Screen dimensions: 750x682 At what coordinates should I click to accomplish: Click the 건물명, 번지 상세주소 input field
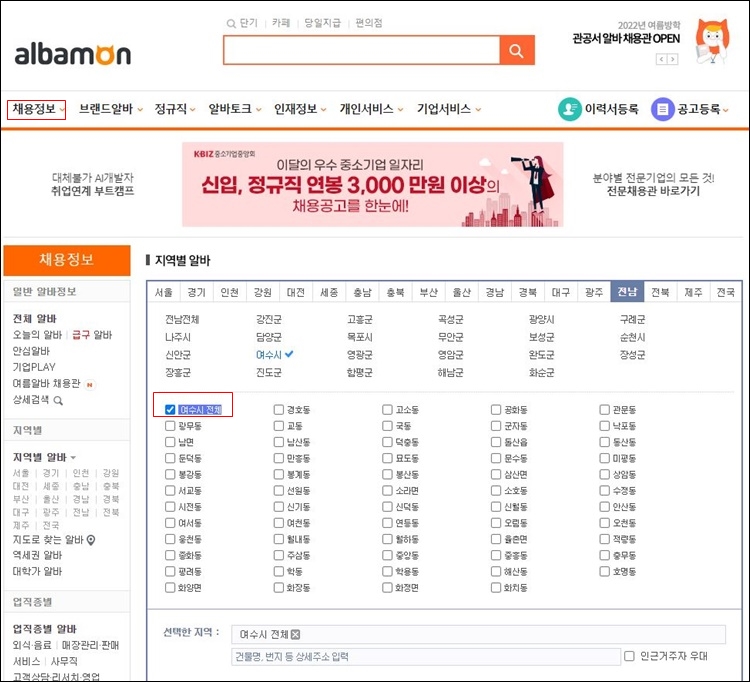[426, 657]
